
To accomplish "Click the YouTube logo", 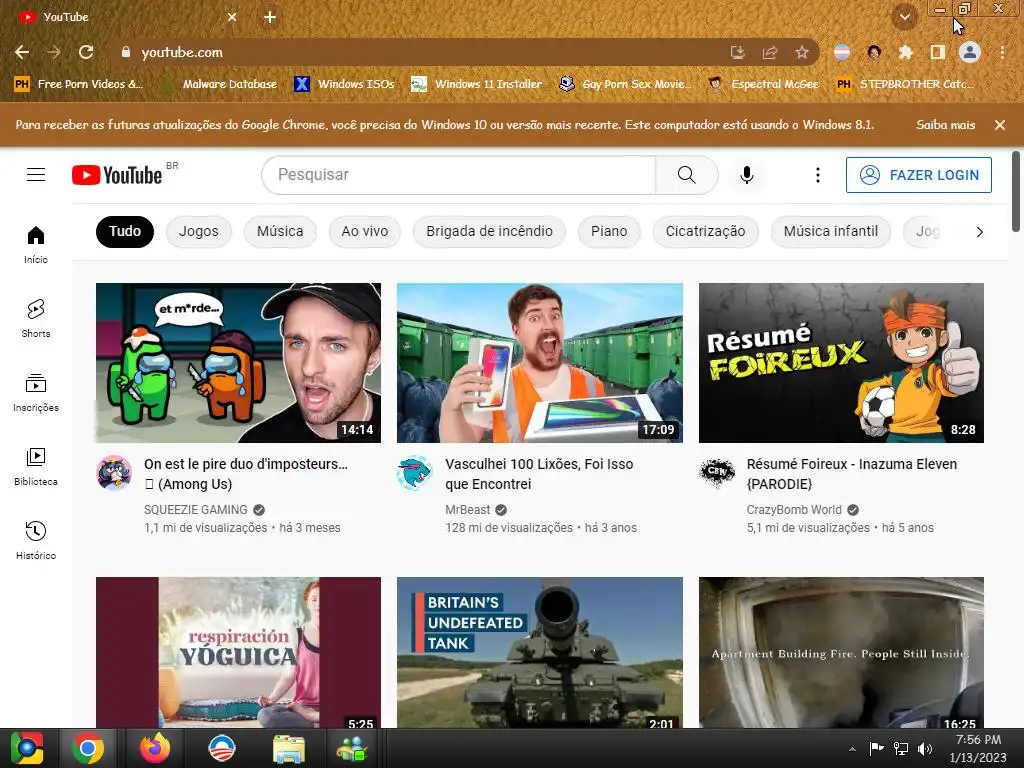I will click(117, 175).
